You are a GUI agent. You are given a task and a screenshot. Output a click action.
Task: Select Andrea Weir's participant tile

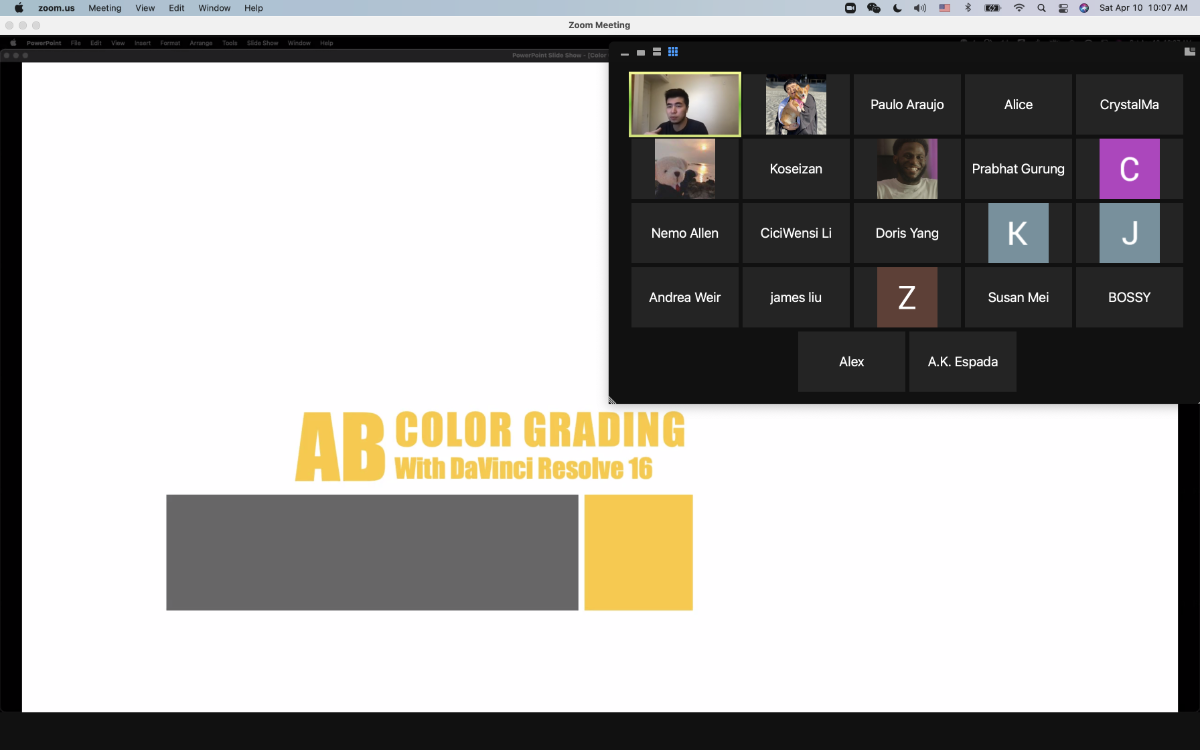coord(685,297)
